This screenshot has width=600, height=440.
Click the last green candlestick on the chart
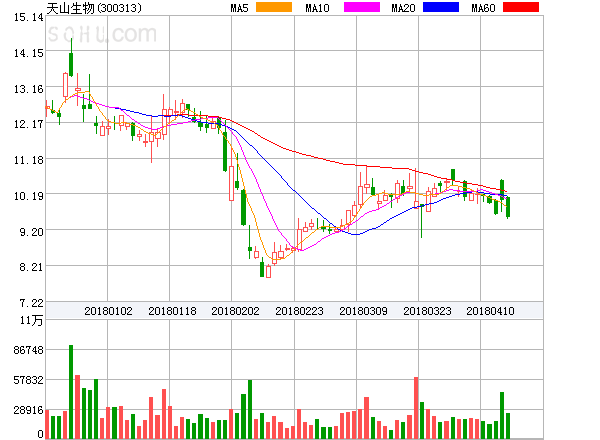tap(508, 207)
